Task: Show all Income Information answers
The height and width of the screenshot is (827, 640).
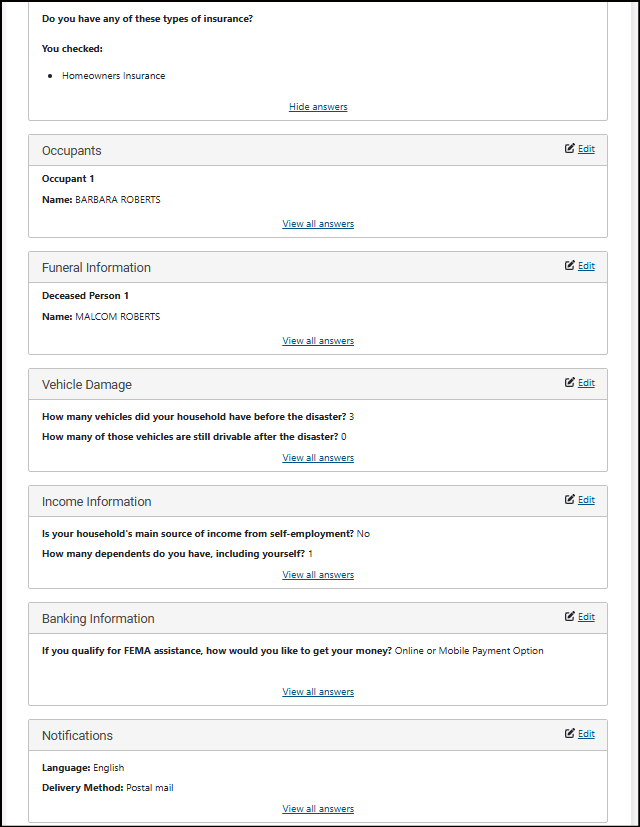Action: [x=318, y=575]
